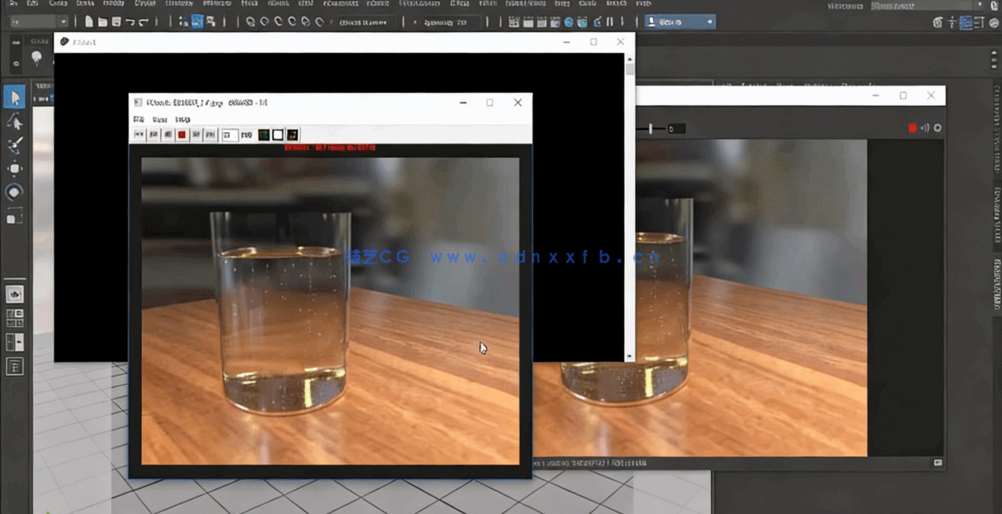Open the second menu in render view window

(x=160, y=119)
